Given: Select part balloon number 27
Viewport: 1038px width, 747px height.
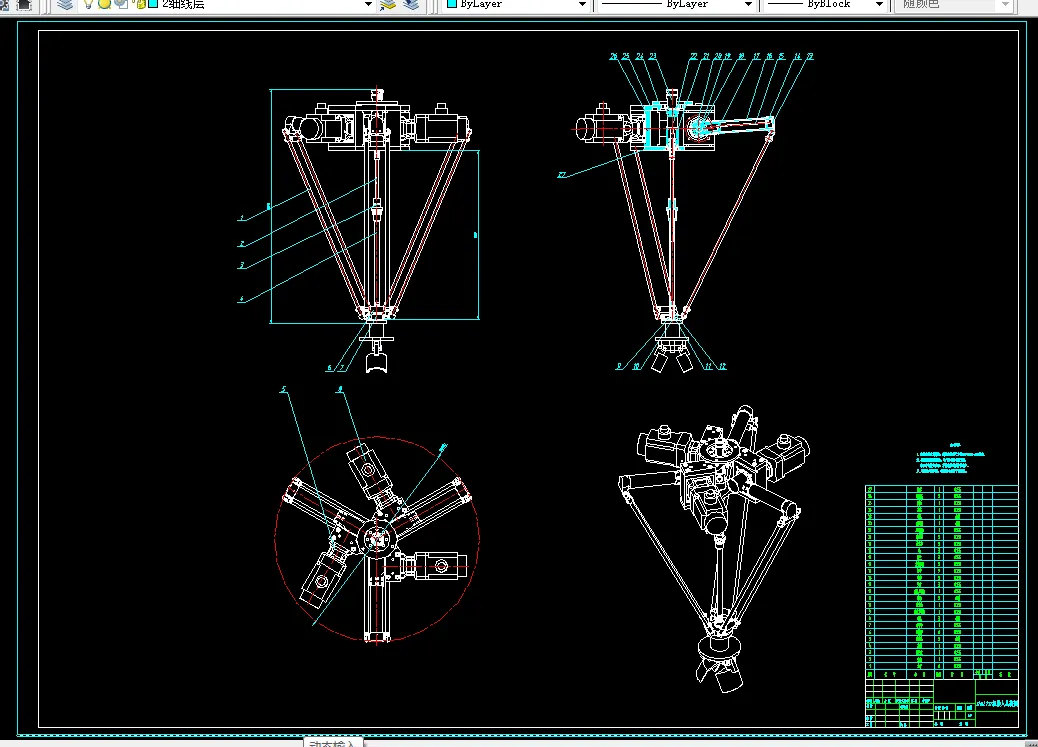Looking at the screenshot, I should [561, 175].
